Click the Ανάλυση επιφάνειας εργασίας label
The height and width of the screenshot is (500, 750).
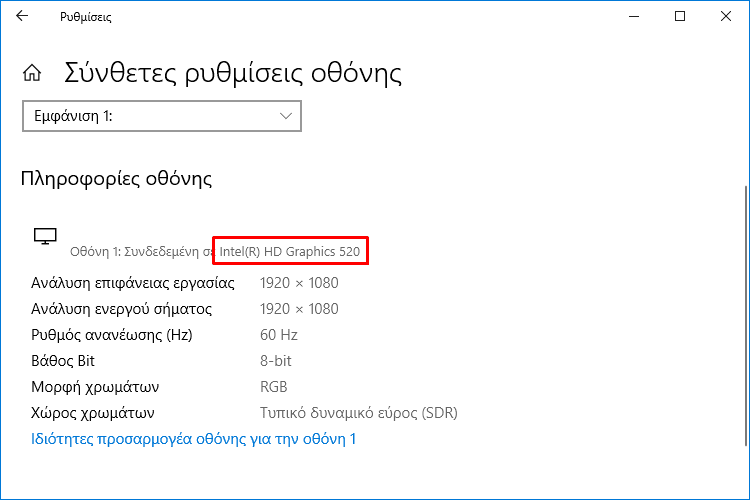(132, 283)
